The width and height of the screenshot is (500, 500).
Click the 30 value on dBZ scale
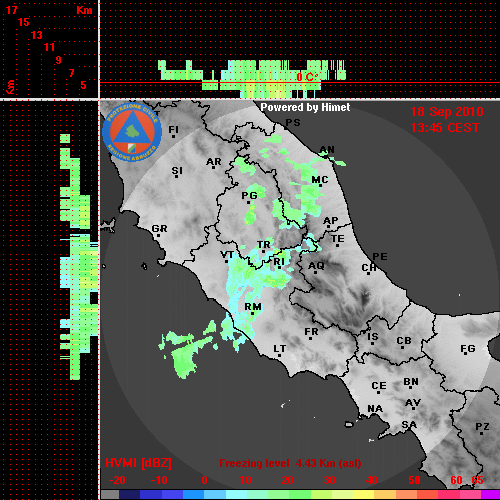click(329, 480)
